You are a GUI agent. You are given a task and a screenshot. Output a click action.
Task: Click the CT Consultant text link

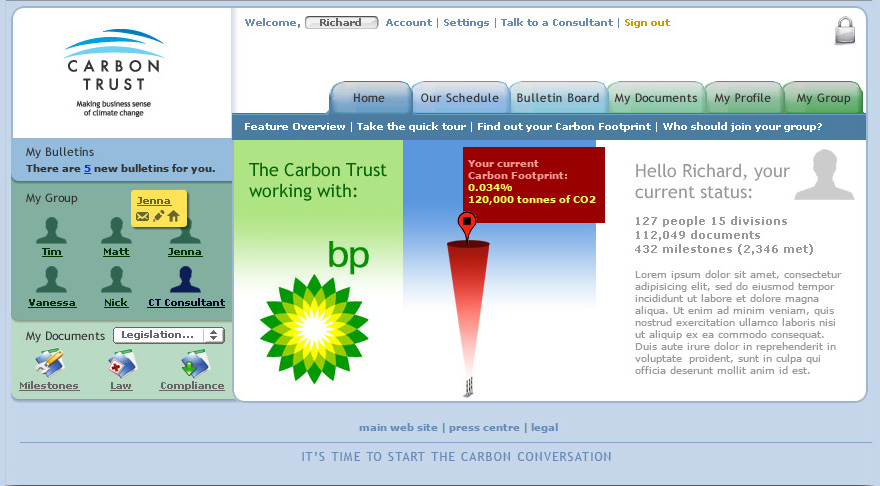pyautogui.click(x=186, y=302)
